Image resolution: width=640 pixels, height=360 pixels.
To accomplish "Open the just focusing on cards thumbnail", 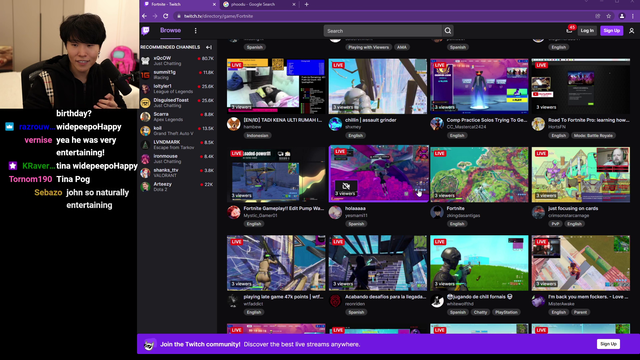I will pos(580,175).
